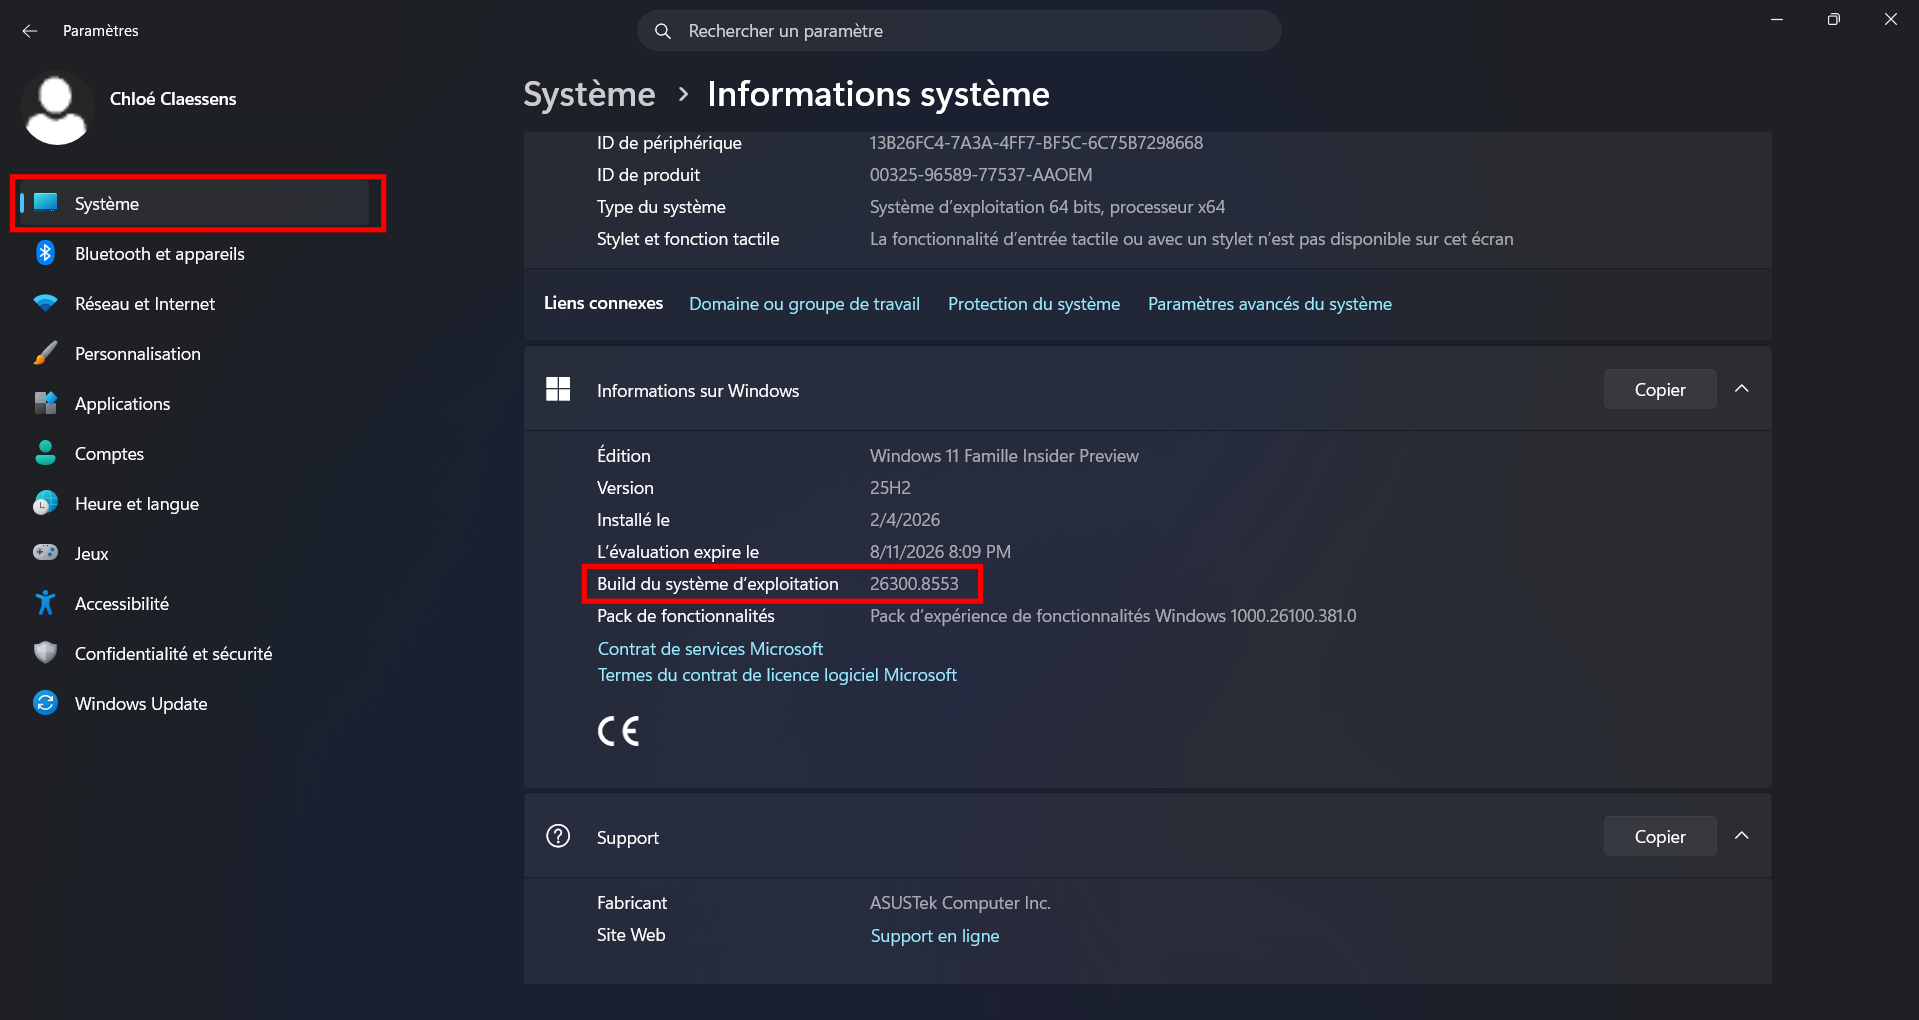Click the Rechercher un paramètre field
The image size is (1919, 1020).
coord(959,31)
